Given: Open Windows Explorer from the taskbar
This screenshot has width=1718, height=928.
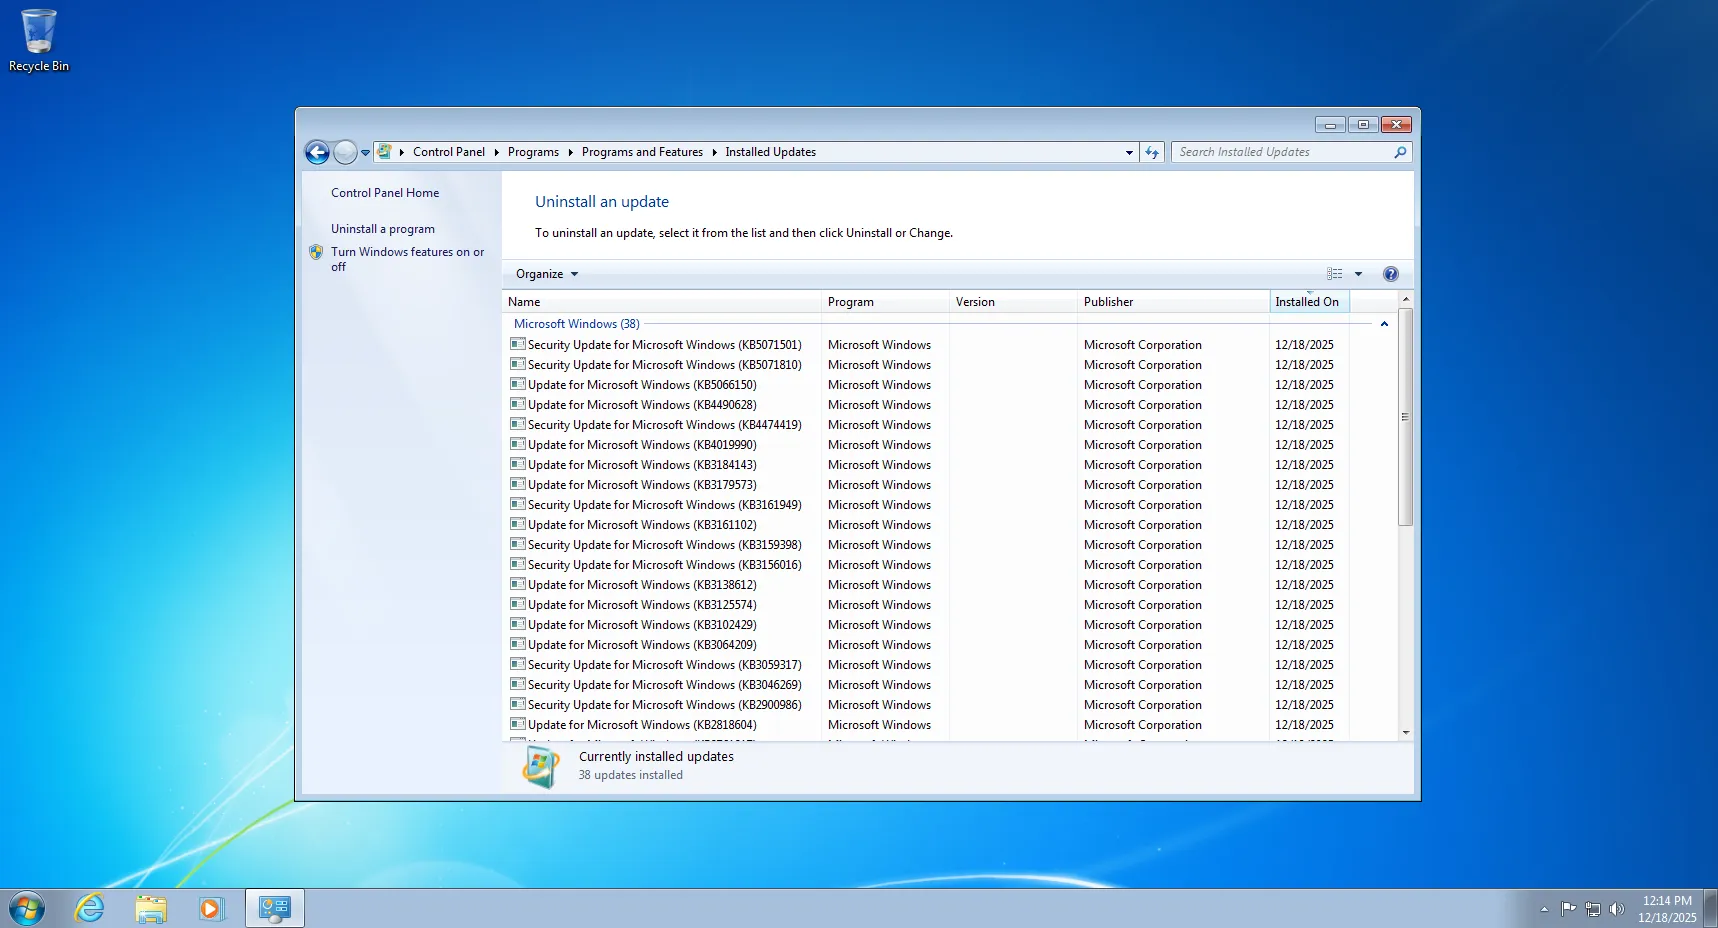Looking at the screenshot, I should tap(151, 909).
